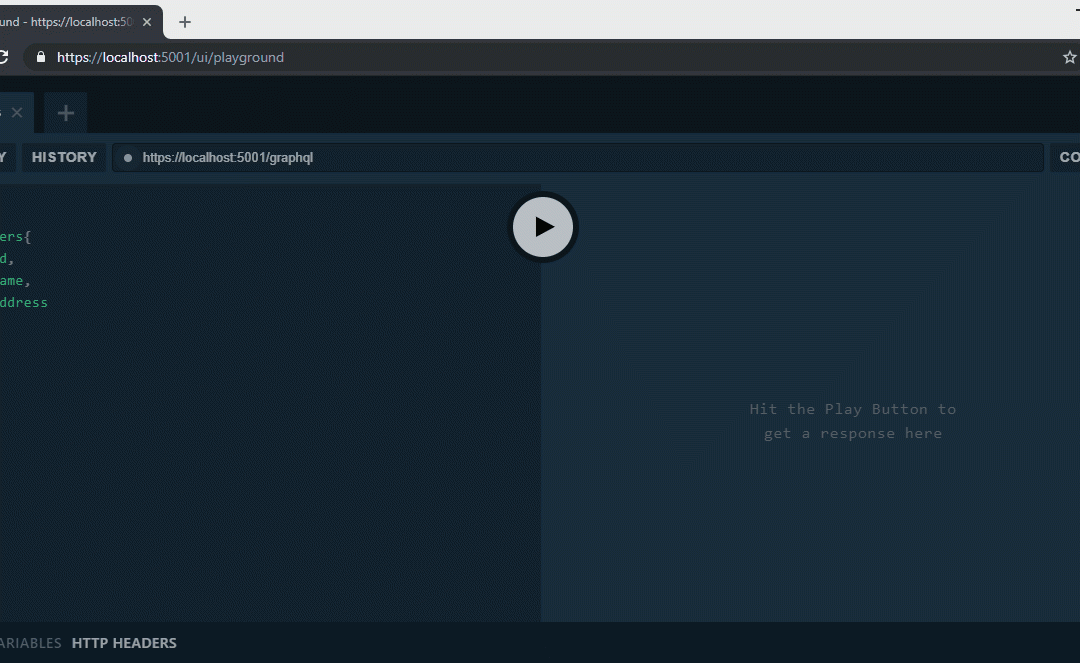
Task: Open the HISTORY panel
Action: (x=64, y=157)
